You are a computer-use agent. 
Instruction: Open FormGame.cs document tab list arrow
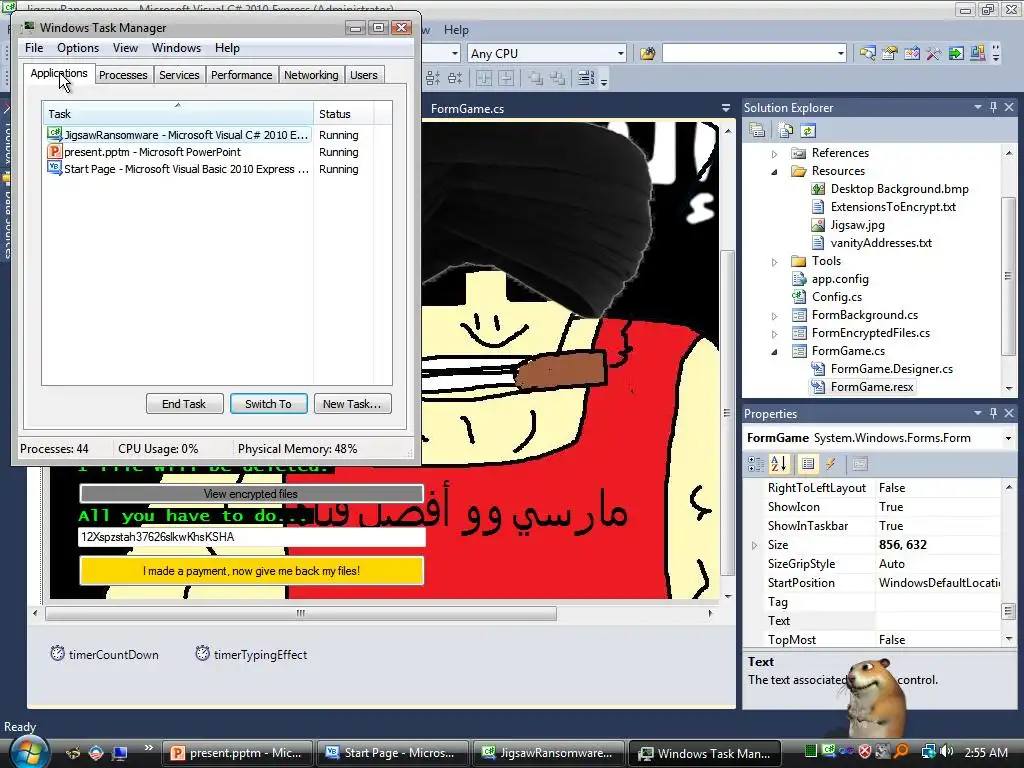[726, 108]
